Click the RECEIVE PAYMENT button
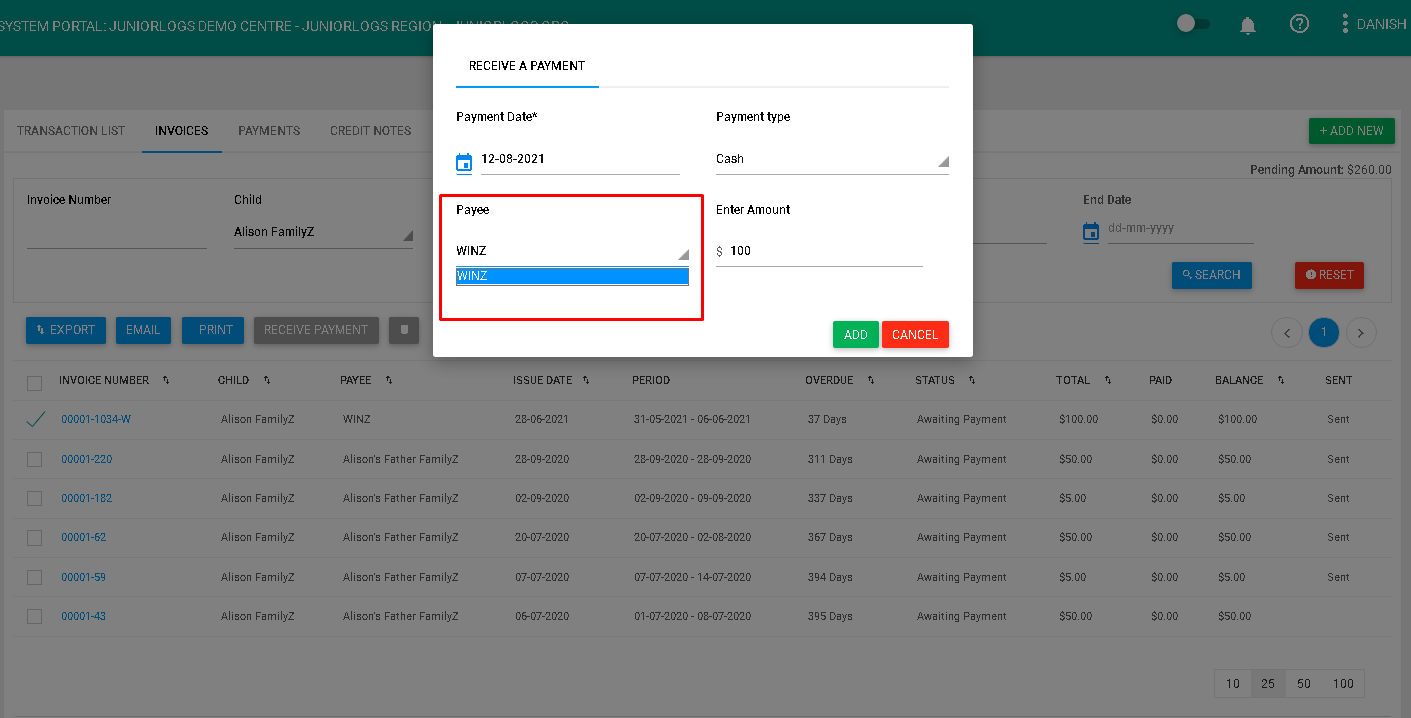The image size is (1411, 718). tap(316, 330)
